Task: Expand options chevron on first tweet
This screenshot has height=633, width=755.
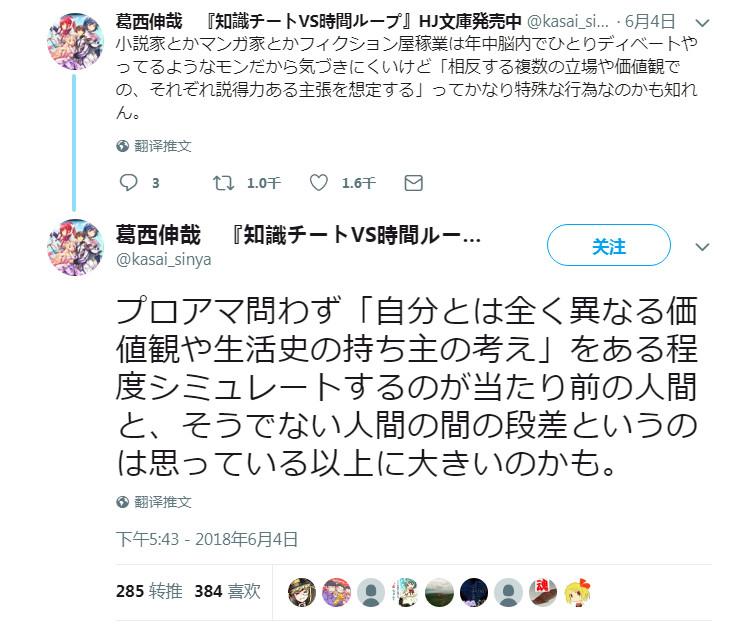Action: (x=703, y=23)
